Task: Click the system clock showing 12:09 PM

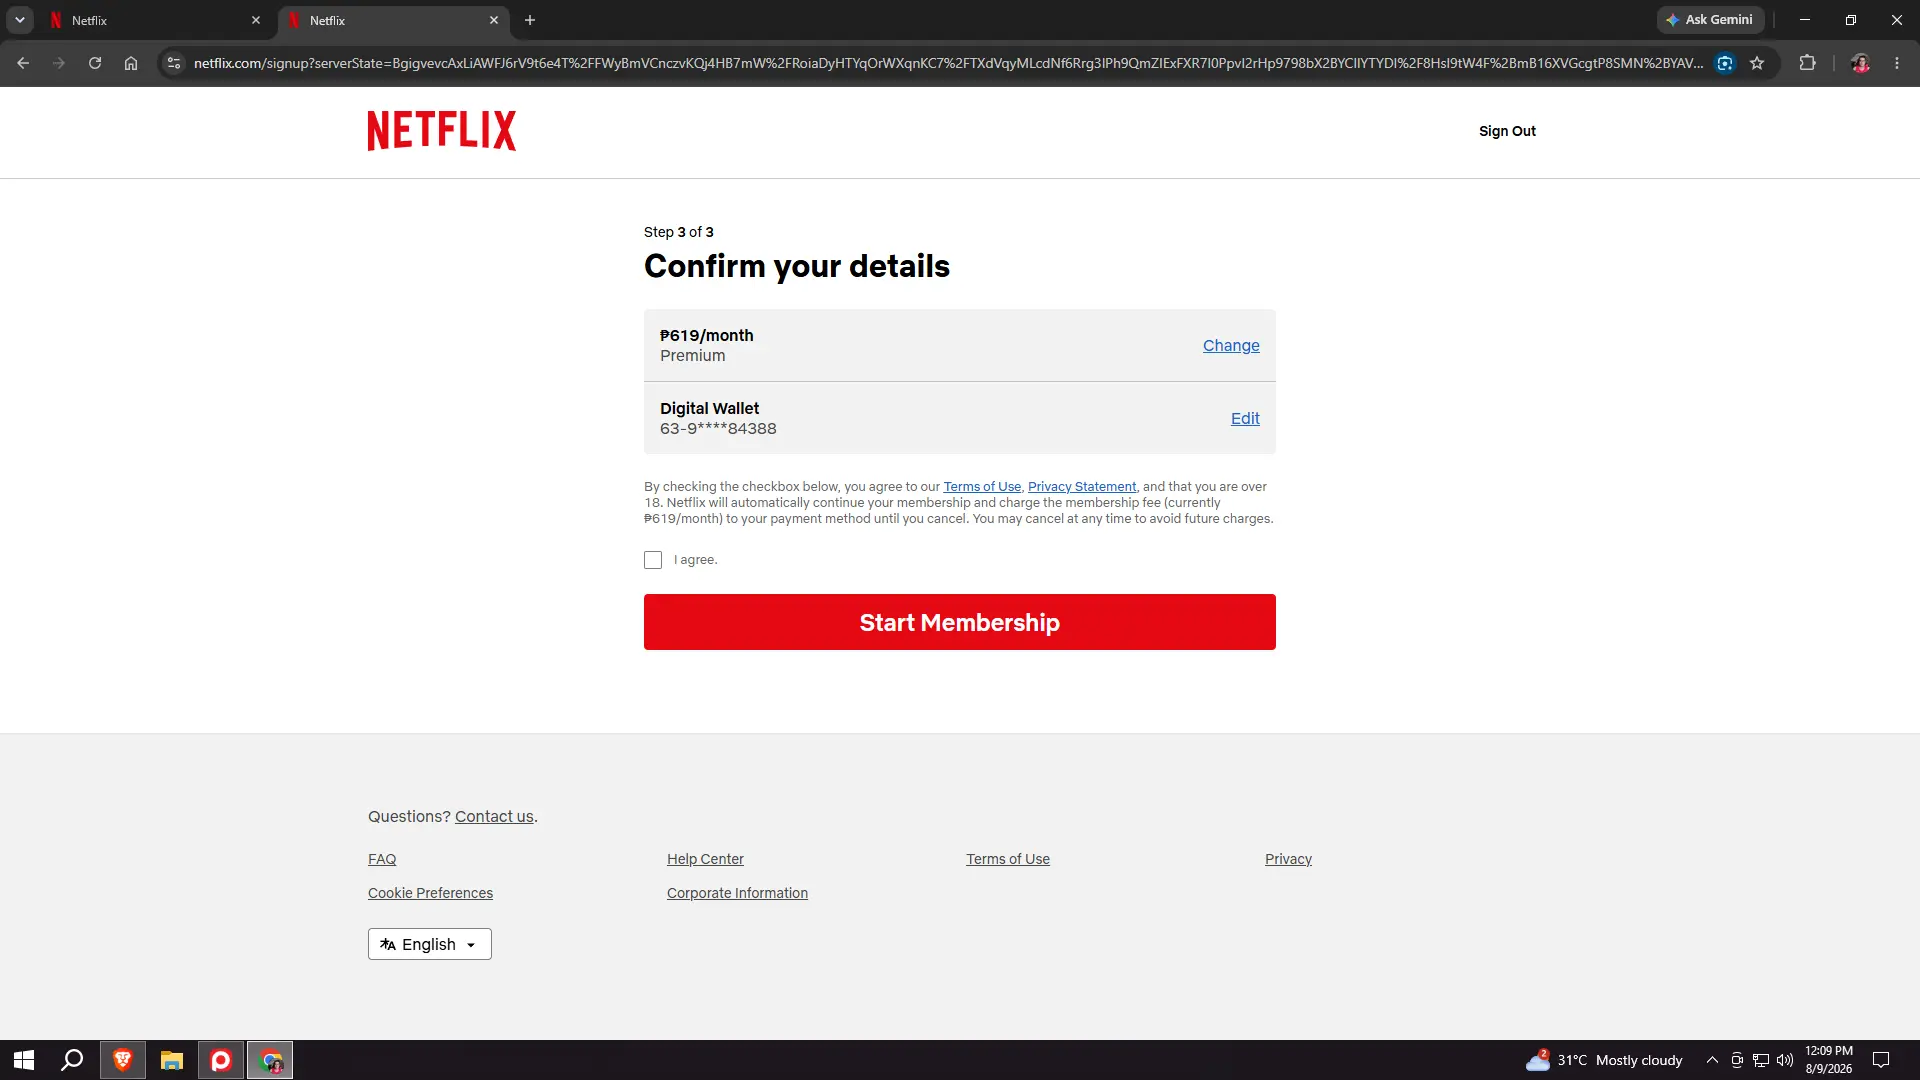Action: (1828, 1060)
